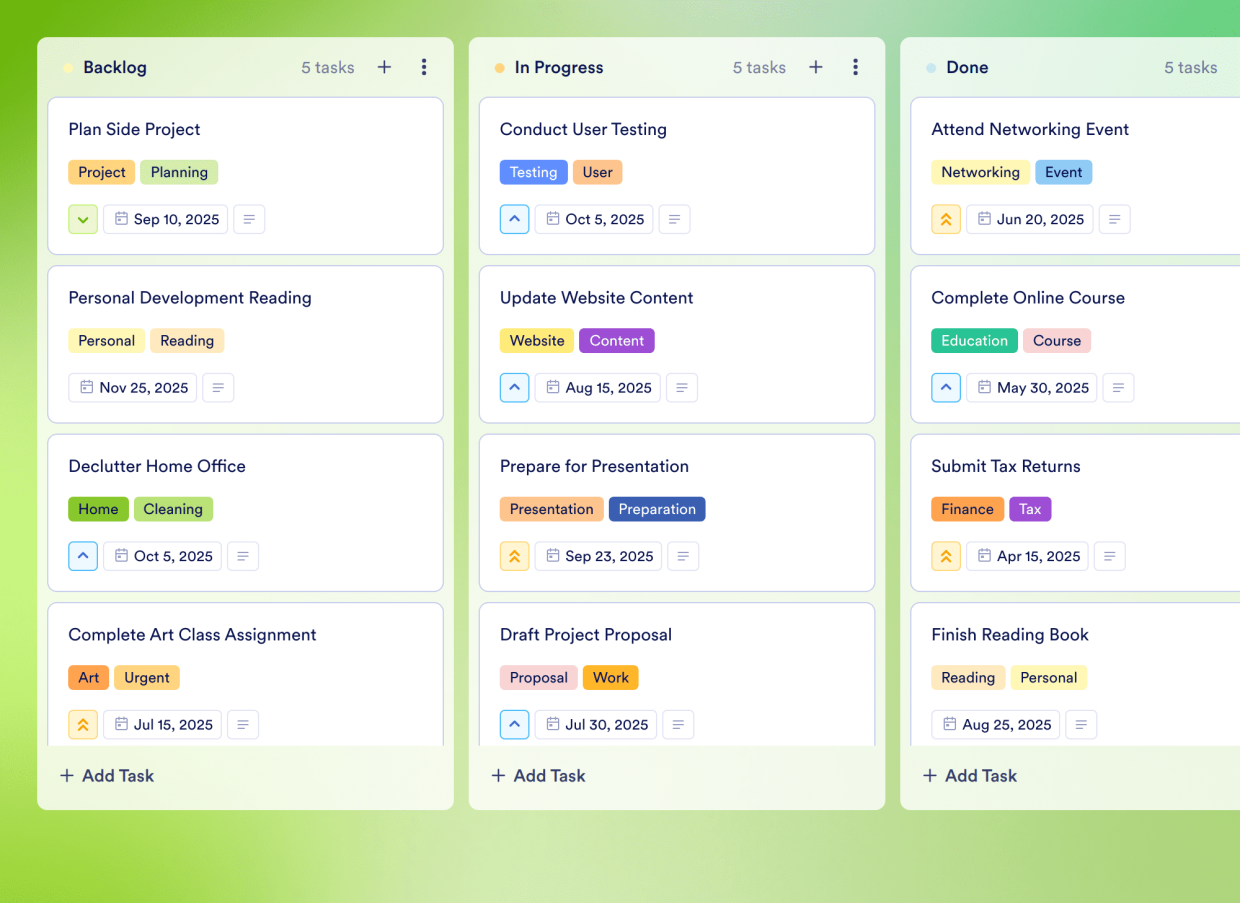Open the notes icon on Finish Reading Book
This screenshot has height=903, width=1240.
click(x=1081, y=724)
